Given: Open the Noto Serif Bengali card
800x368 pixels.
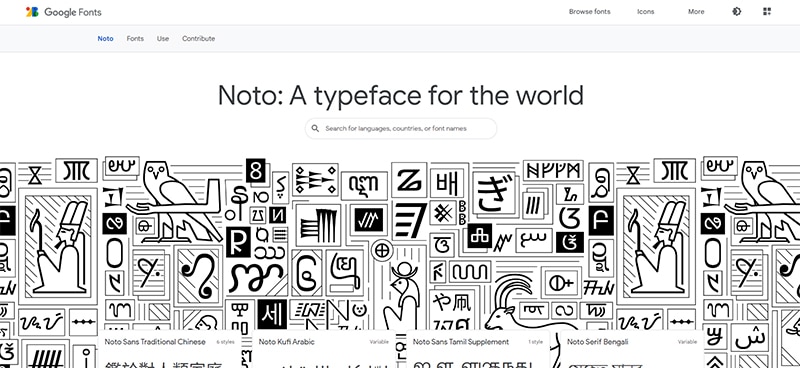Looking at the screenshot, I should tap(632, 349).
